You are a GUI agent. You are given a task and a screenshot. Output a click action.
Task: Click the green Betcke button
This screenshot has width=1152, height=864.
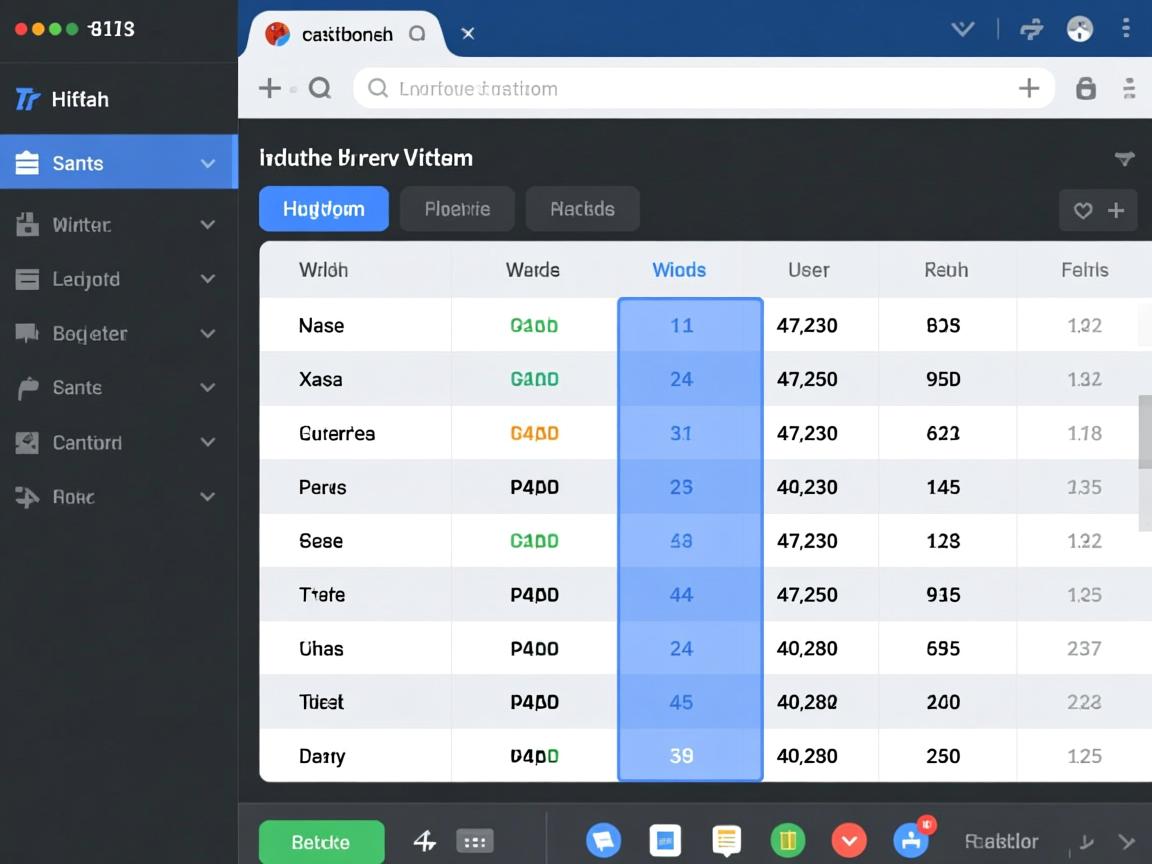tap(321, 842)
